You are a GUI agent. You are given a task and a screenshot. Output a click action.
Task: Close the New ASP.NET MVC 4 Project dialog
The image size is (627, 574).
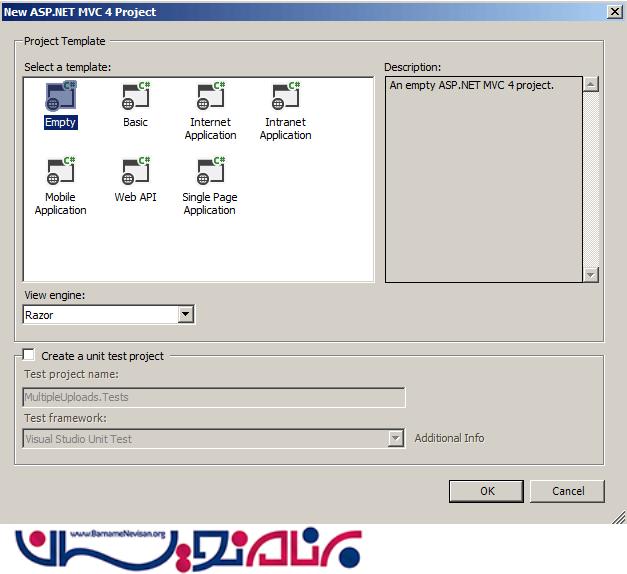[x=613, y=11]
